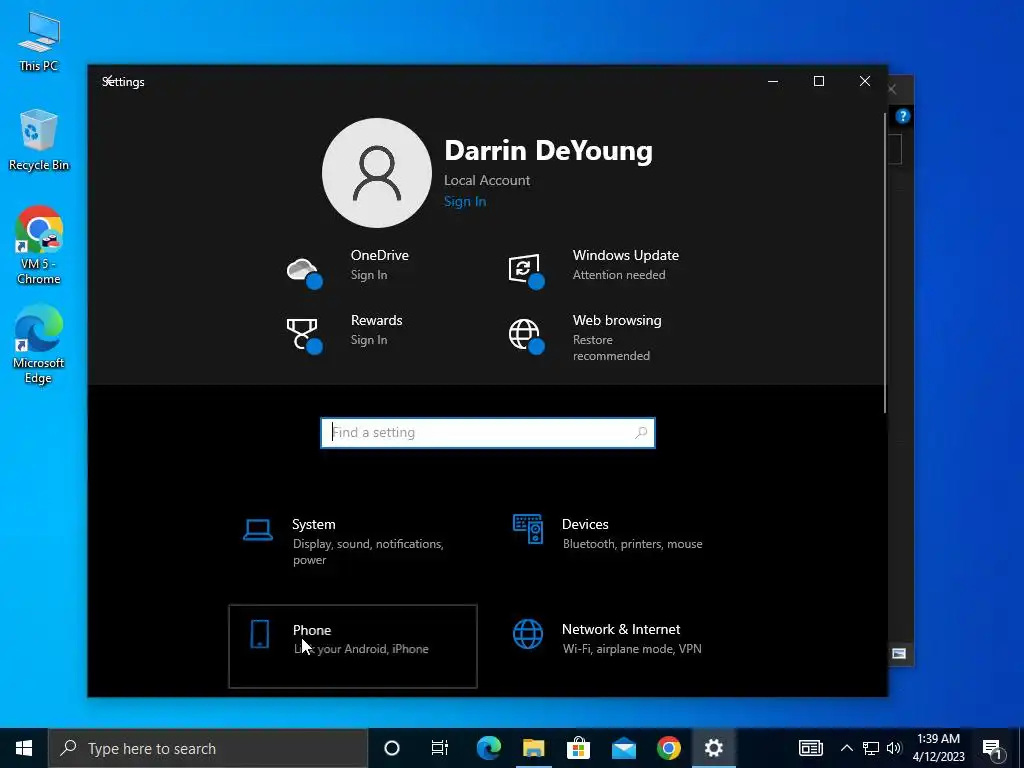Open the Windows Update status icon
This screenshot has height=768, width=1024.
526,271
